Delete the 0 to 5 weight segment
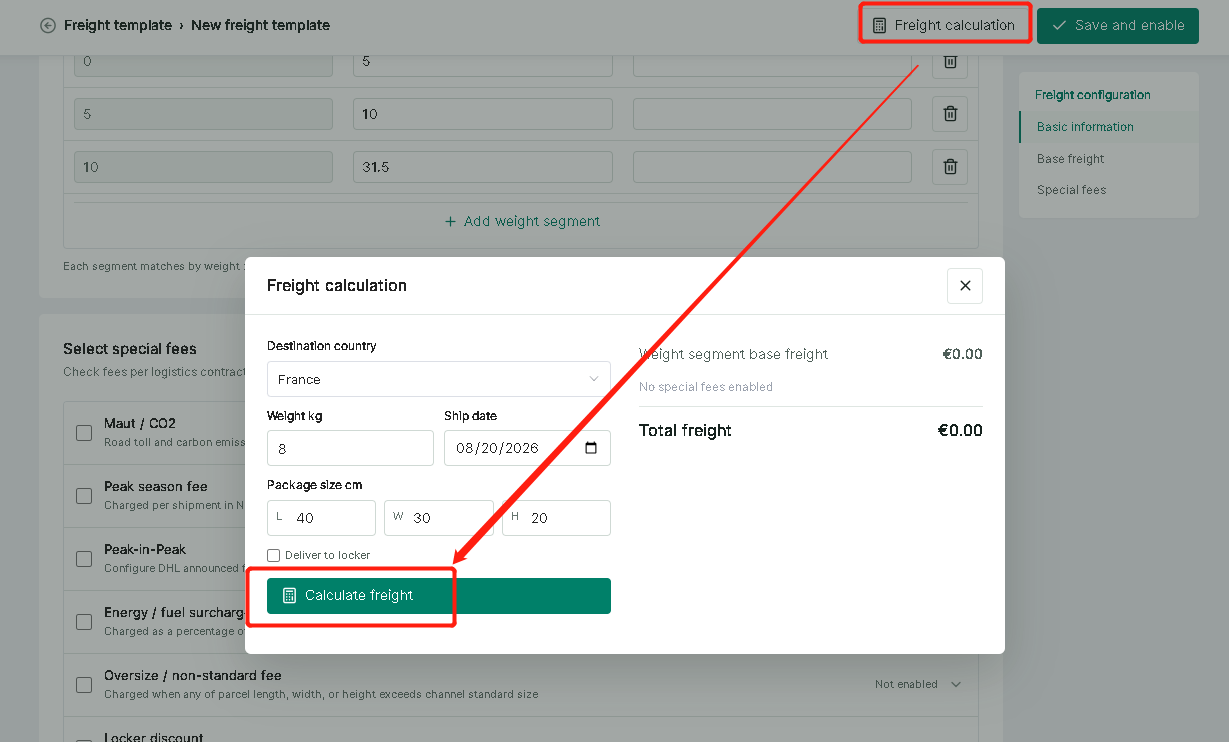 [x=950, y=62]
